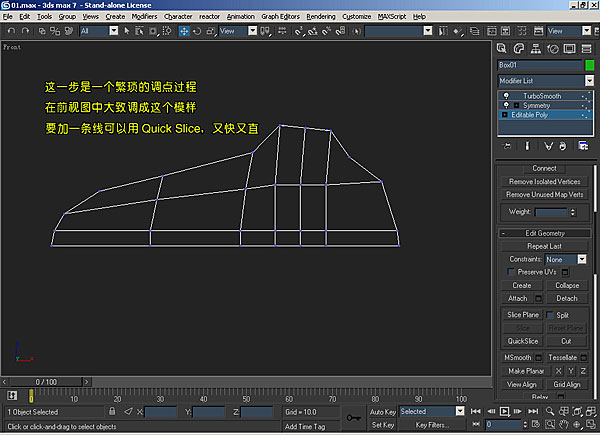Click the green object color swatch
The width and height of the screenshot is (600, 435).
[590, 65]
